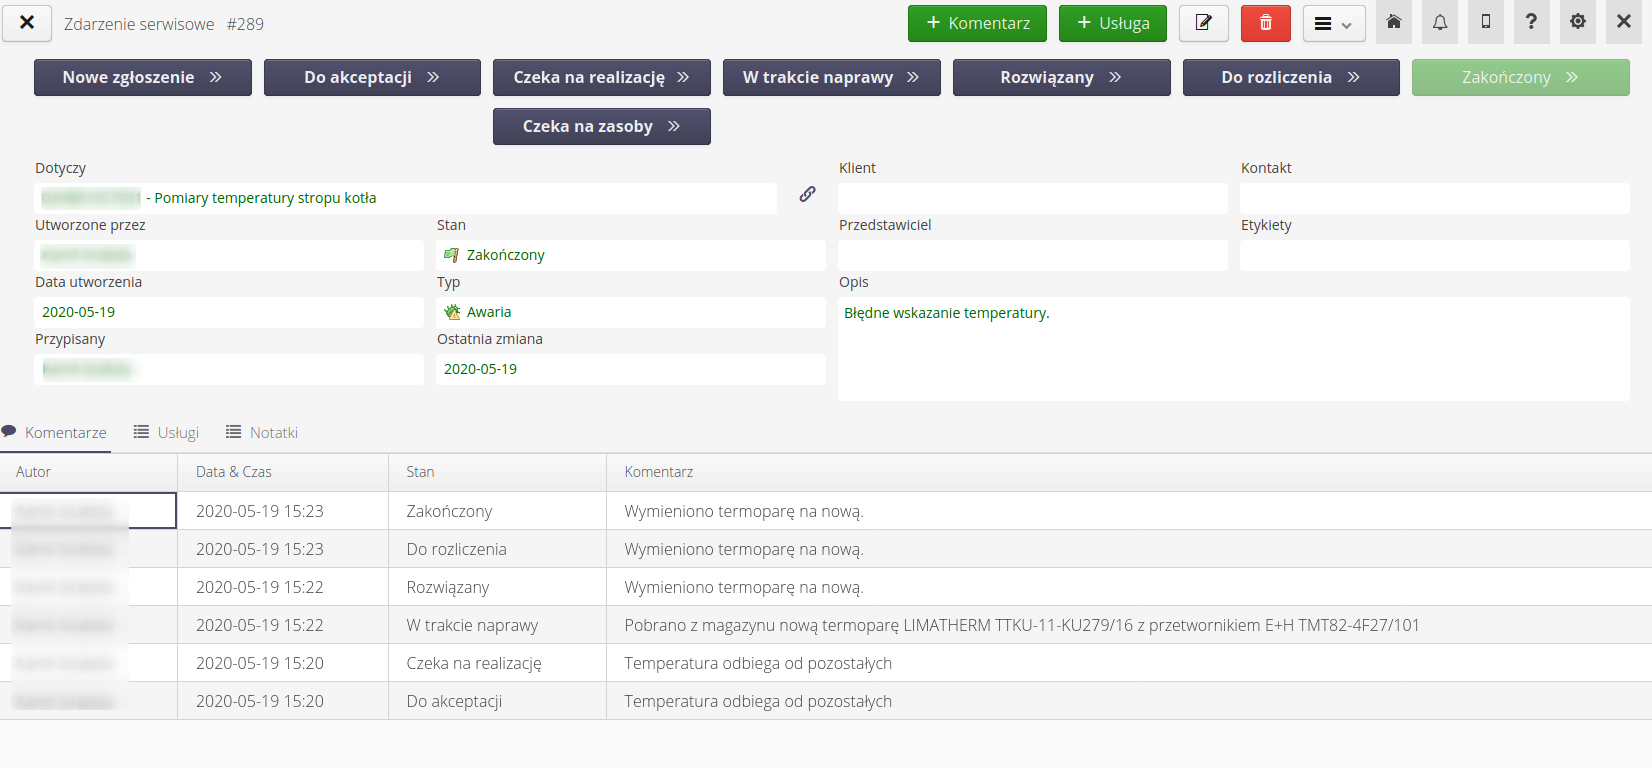
Task: Add a new Usługa
Action: 1112,23
